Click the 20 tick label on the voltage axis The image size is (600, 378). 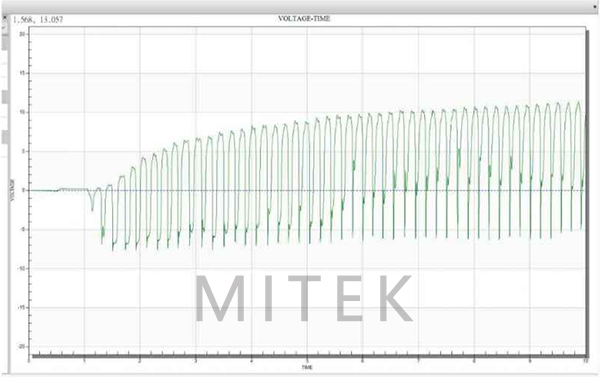coord(22,34)
